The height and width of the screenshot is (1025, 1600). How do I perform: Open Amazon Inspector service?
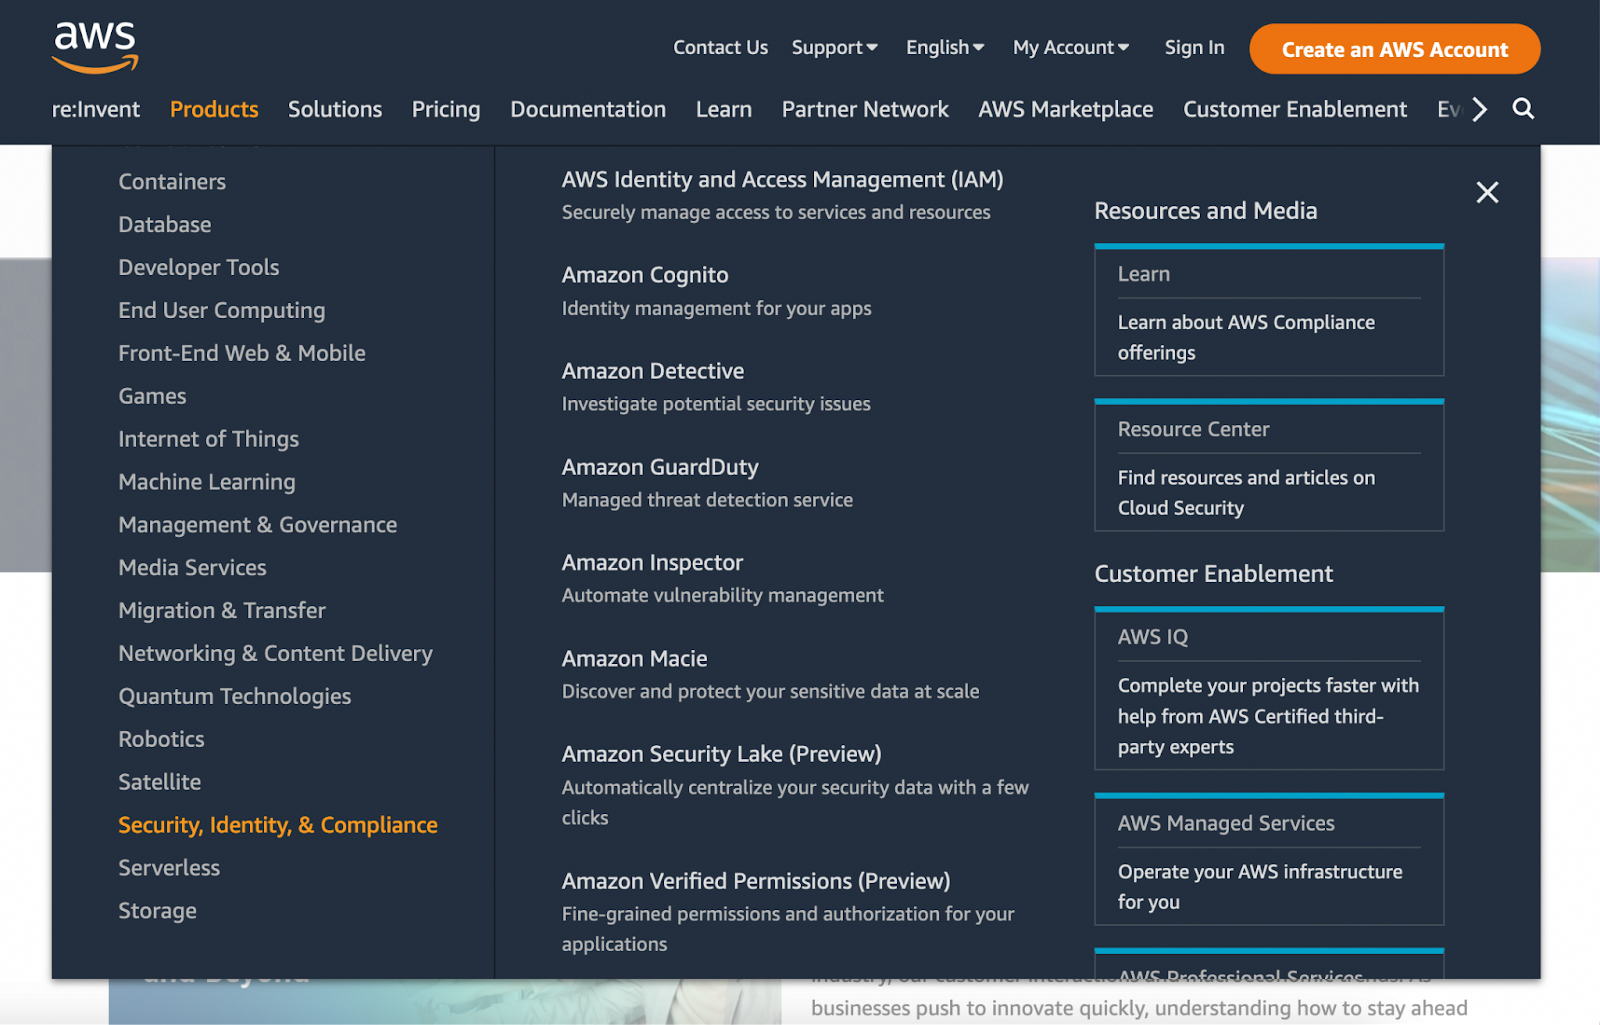pos(652,563)
